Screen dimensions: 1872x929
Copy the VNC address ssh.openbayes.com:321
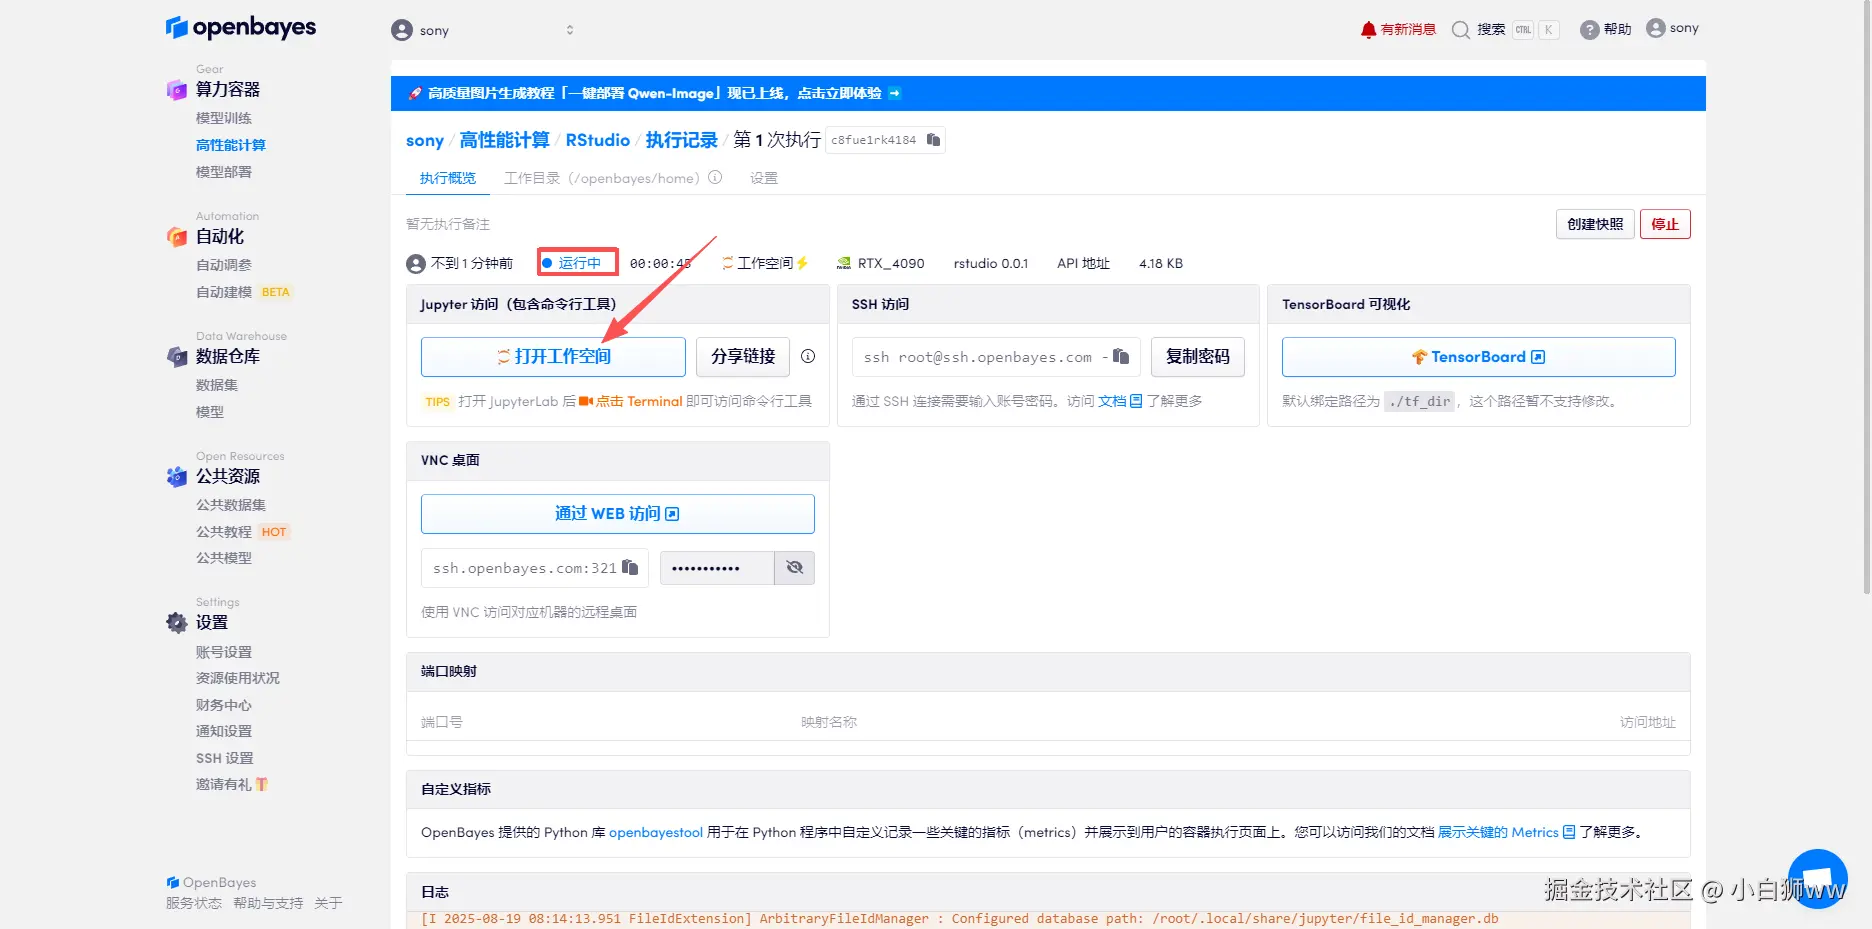tap(630, 567)
